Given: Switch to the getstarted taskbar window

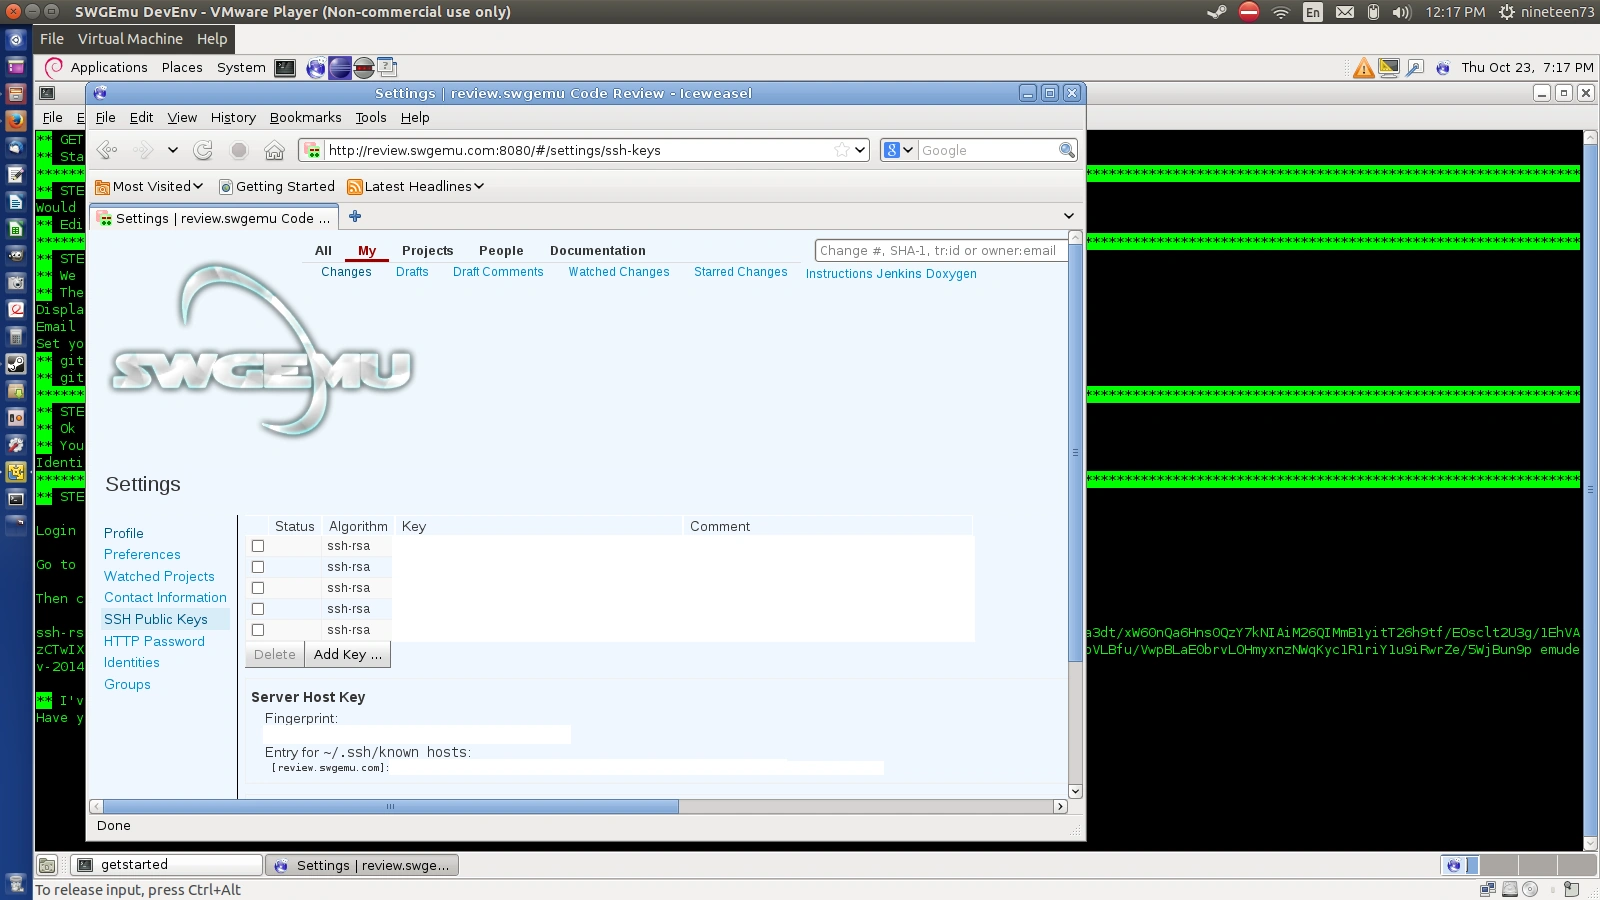Looking at the screenshot, I should [167, 865].
